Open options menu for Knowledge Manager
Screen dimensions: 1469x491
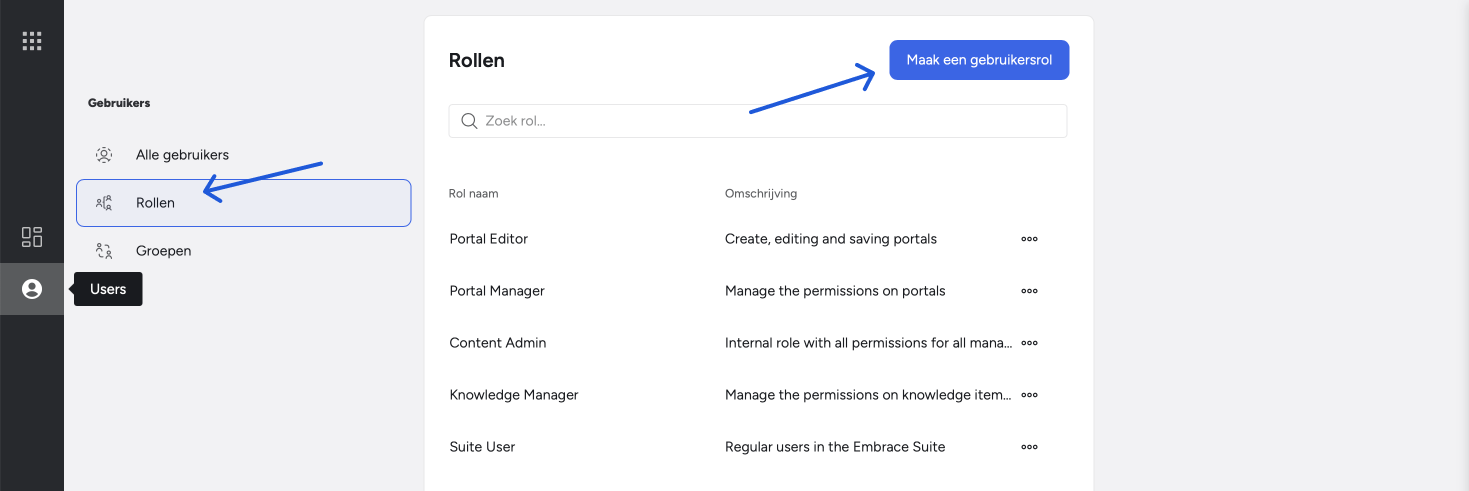1029,395
